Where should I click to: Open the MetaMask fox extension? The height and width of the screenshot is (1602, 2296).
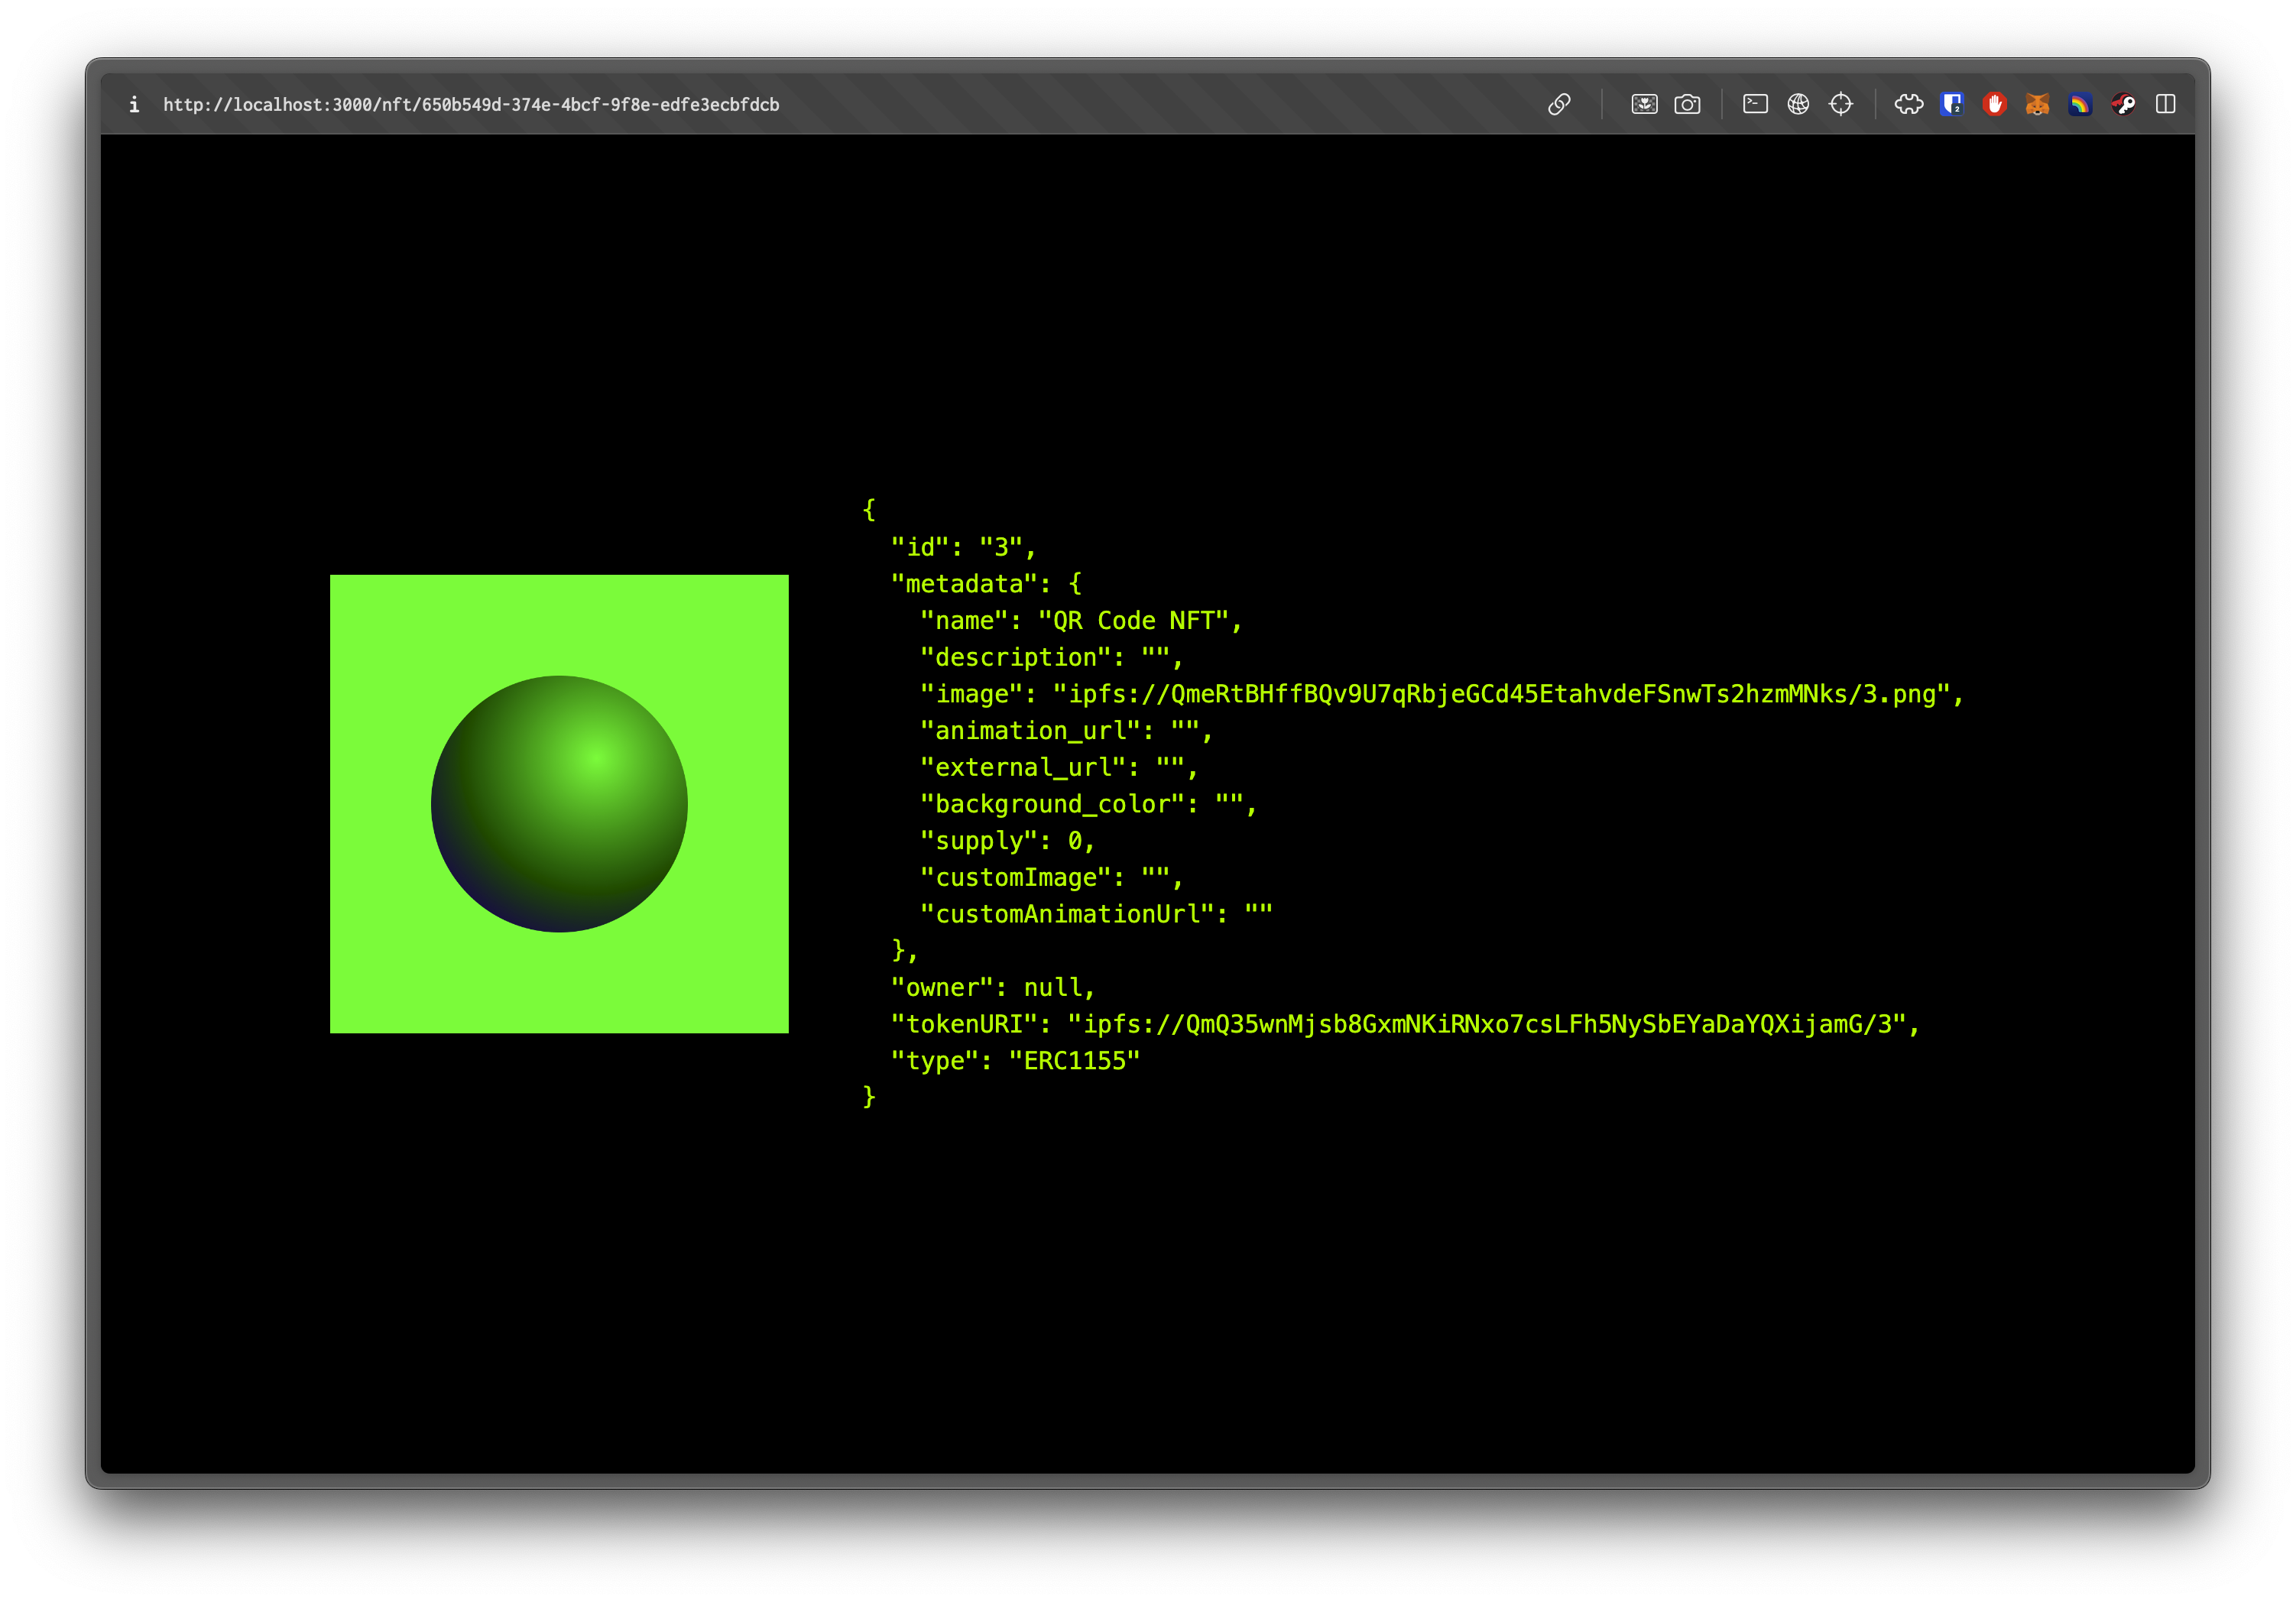pos(2038,104)
